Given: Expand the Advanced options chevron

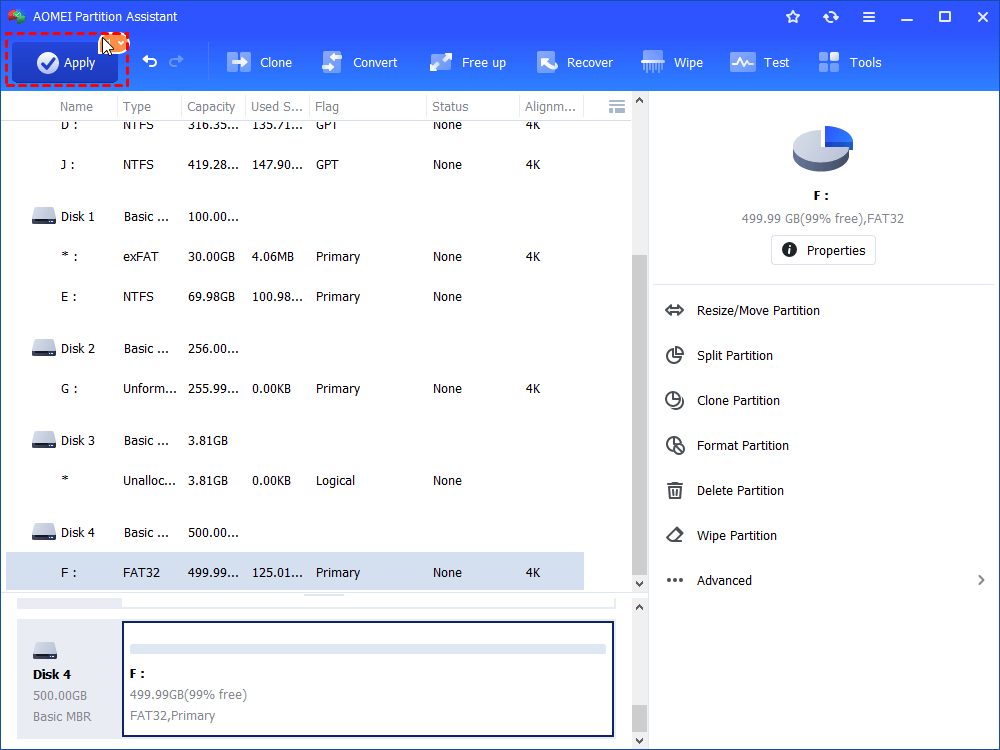Looking at the screenshot, I should click(981, 580).
